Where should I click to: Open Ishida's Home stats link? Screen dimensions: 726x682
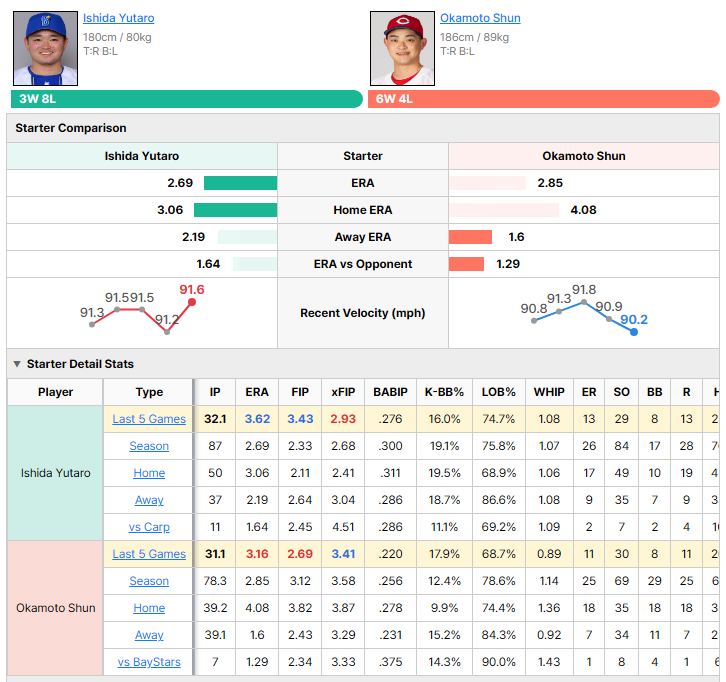[149, 473]
